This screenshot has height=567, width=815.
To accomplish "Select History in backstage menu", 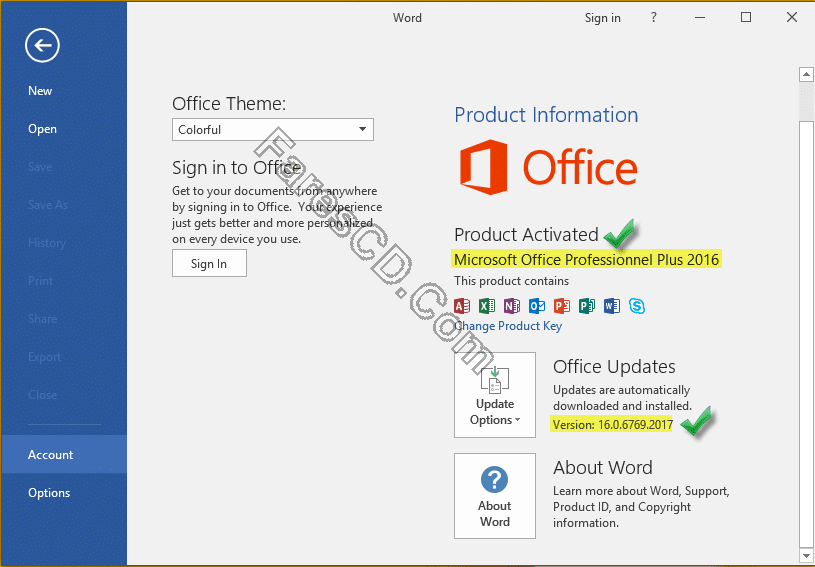I will [x=47, y=243].
